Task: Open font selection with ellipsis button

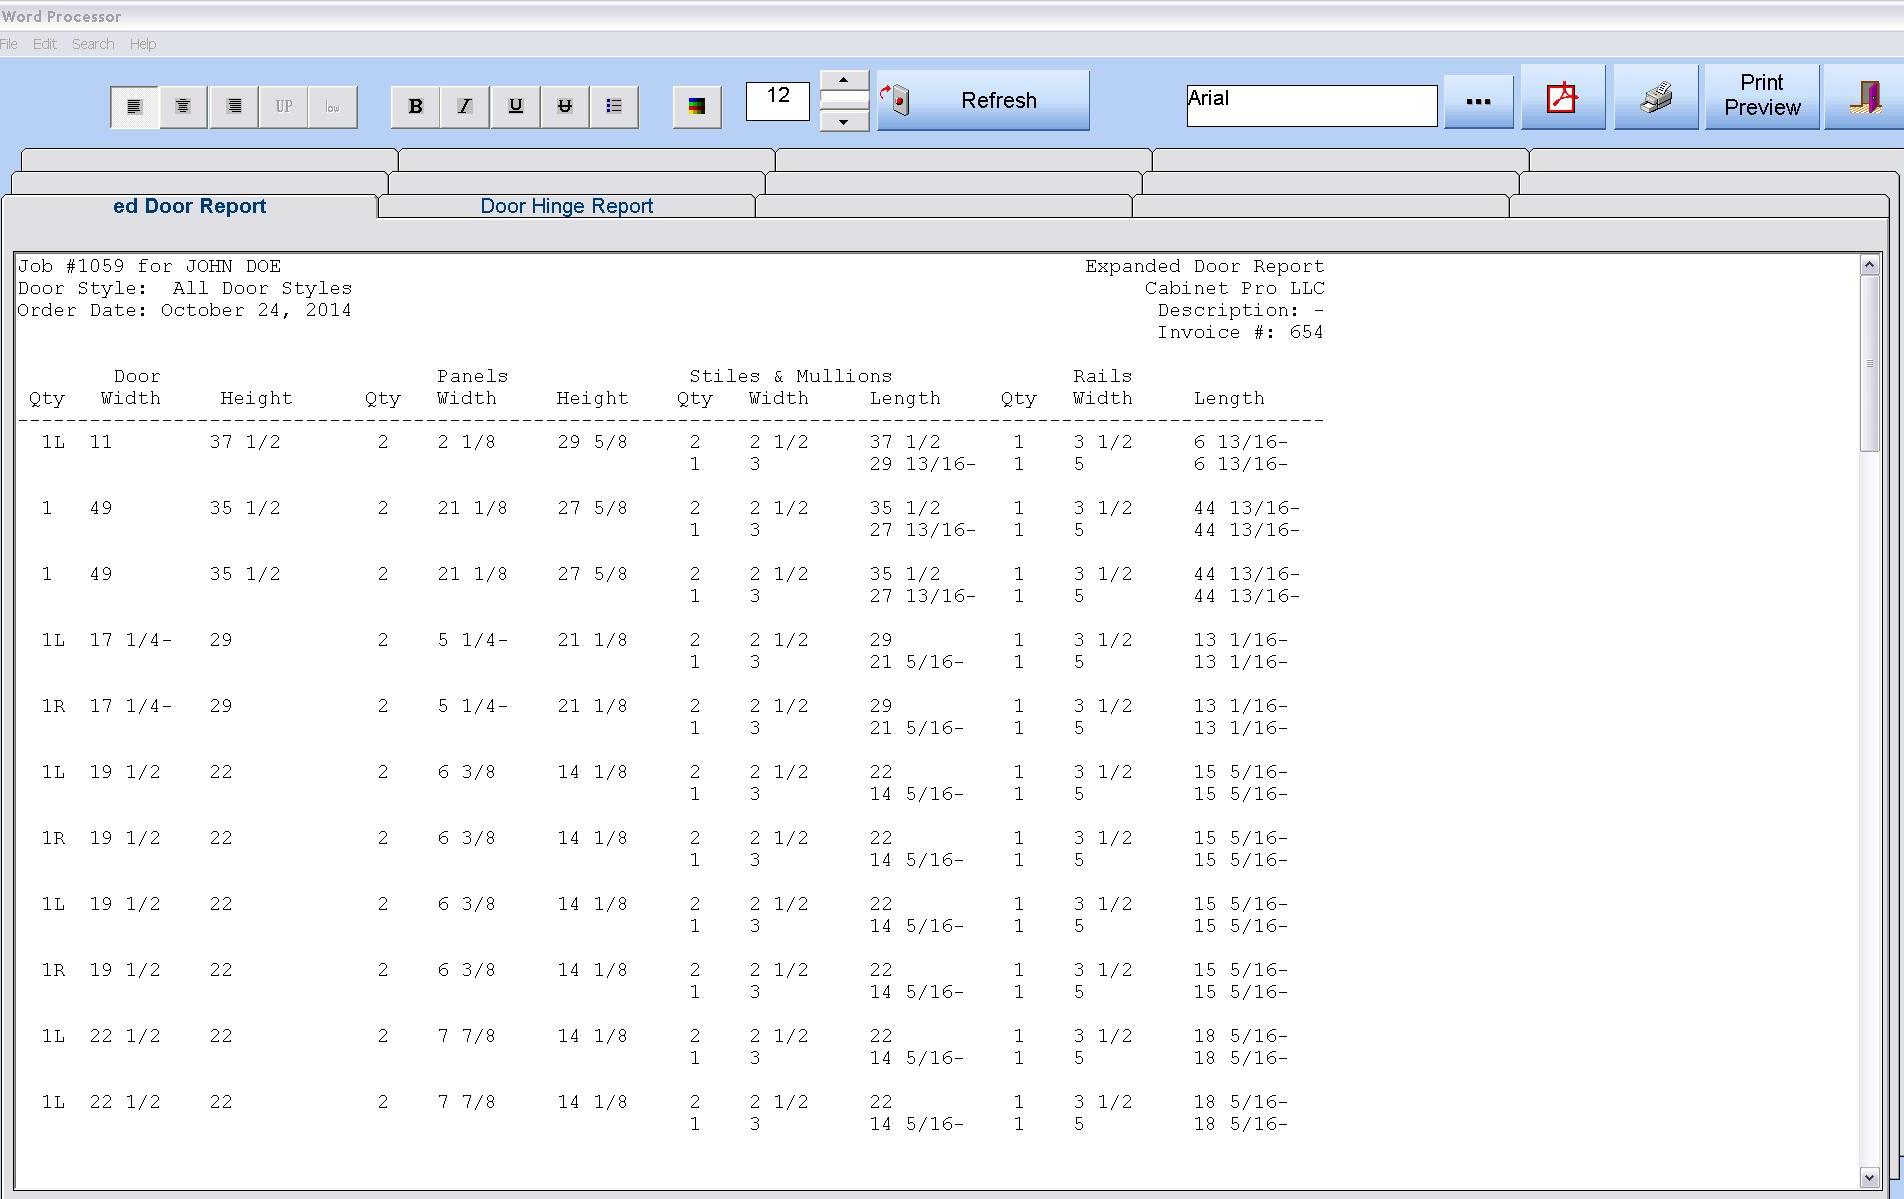Action: 1478,101
